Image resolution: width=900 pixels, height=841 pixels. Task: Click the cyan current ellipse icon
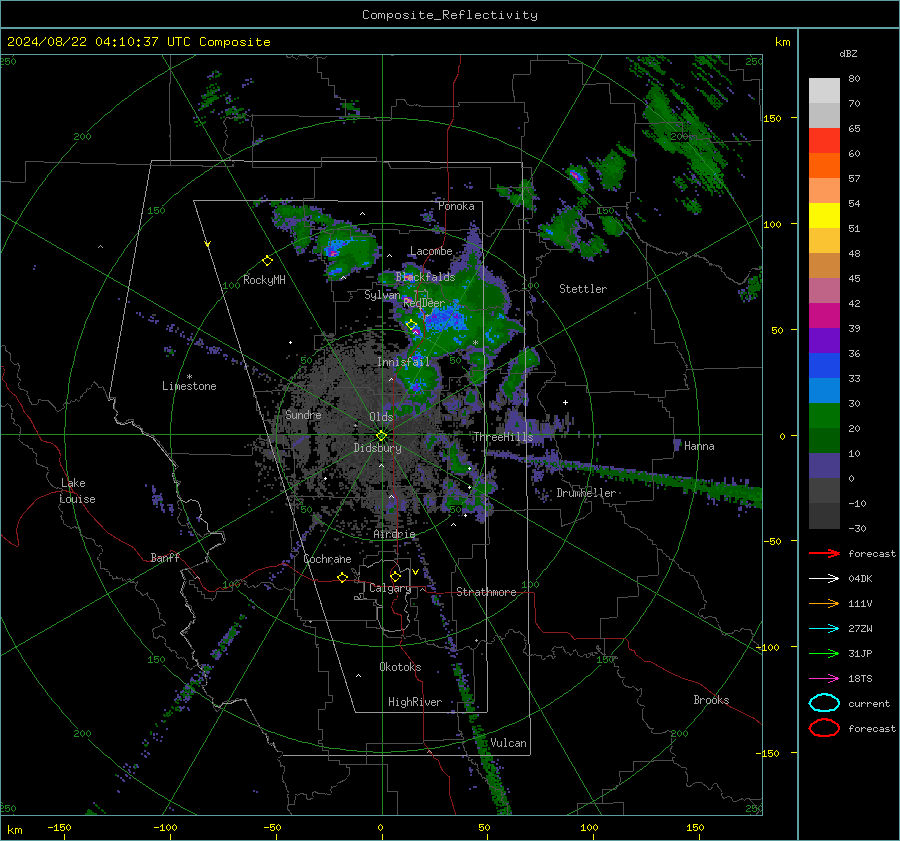coord(824,703)
